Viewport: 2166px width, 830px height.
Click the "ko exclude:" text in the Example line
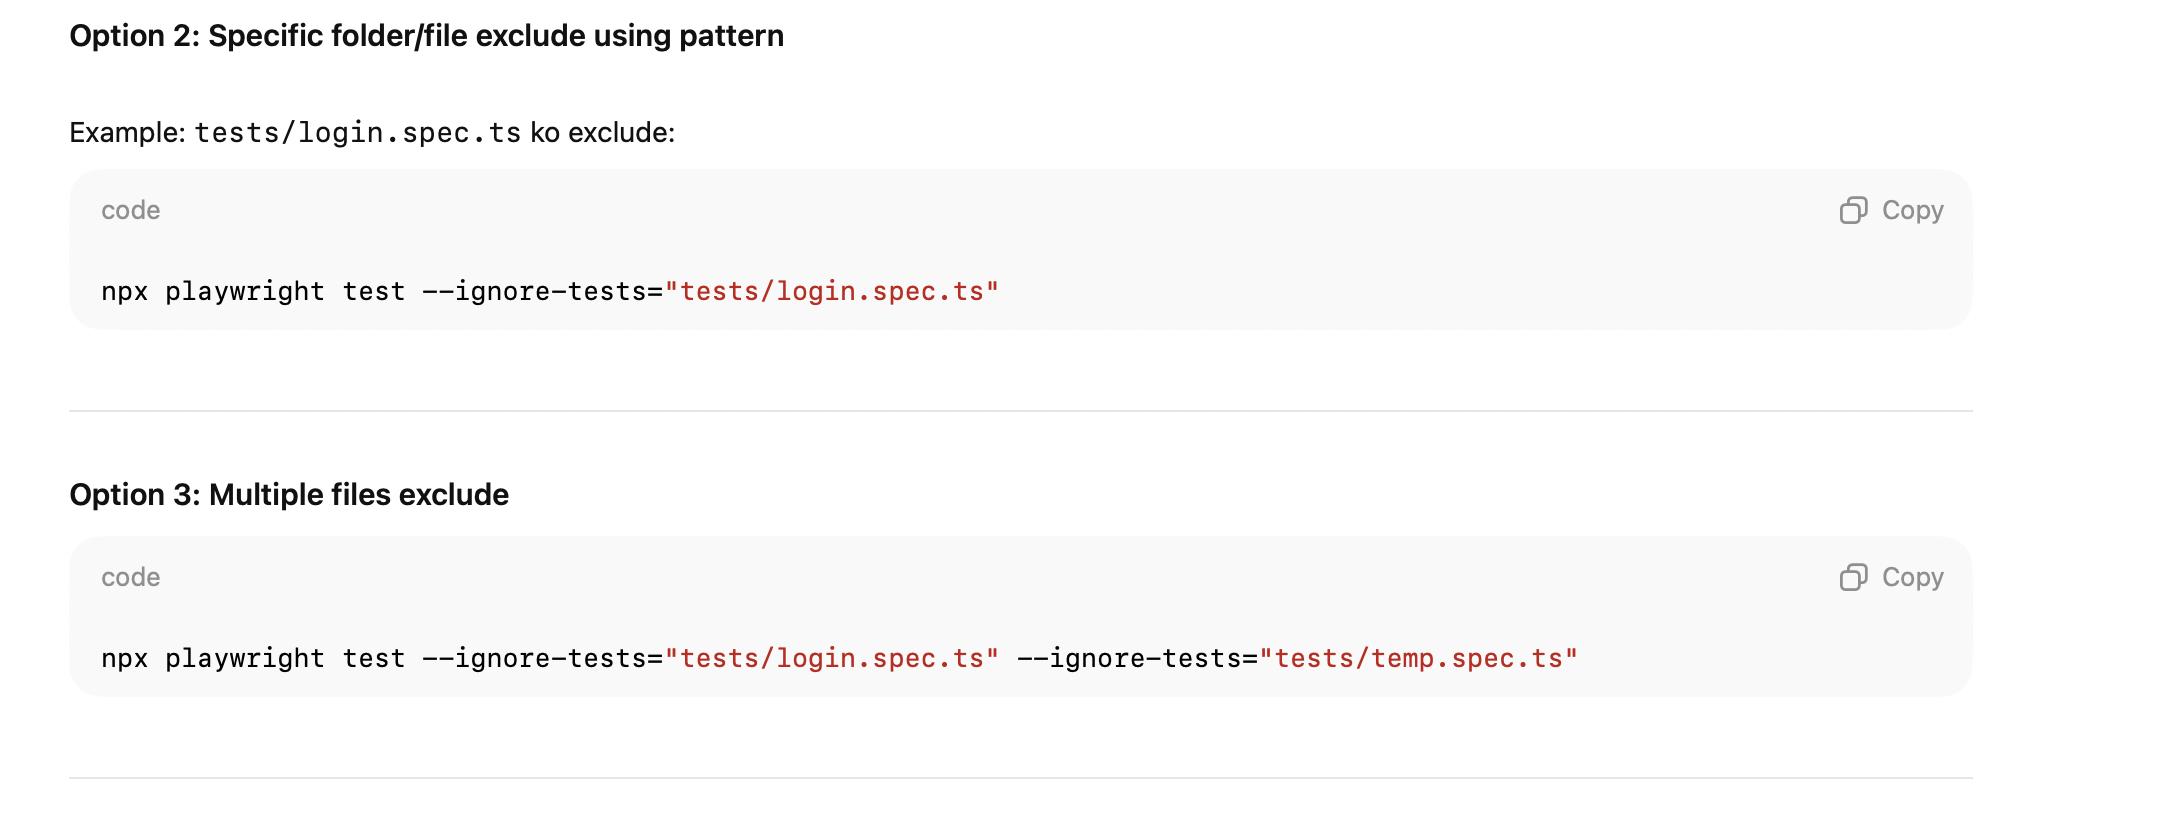click(x=602, y=133)
